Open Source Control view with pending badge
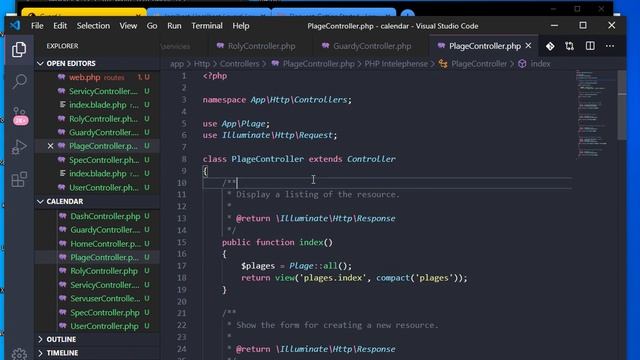Image resolution: width=640 pixels, height=360 pixels. click(x=20, y=116)
